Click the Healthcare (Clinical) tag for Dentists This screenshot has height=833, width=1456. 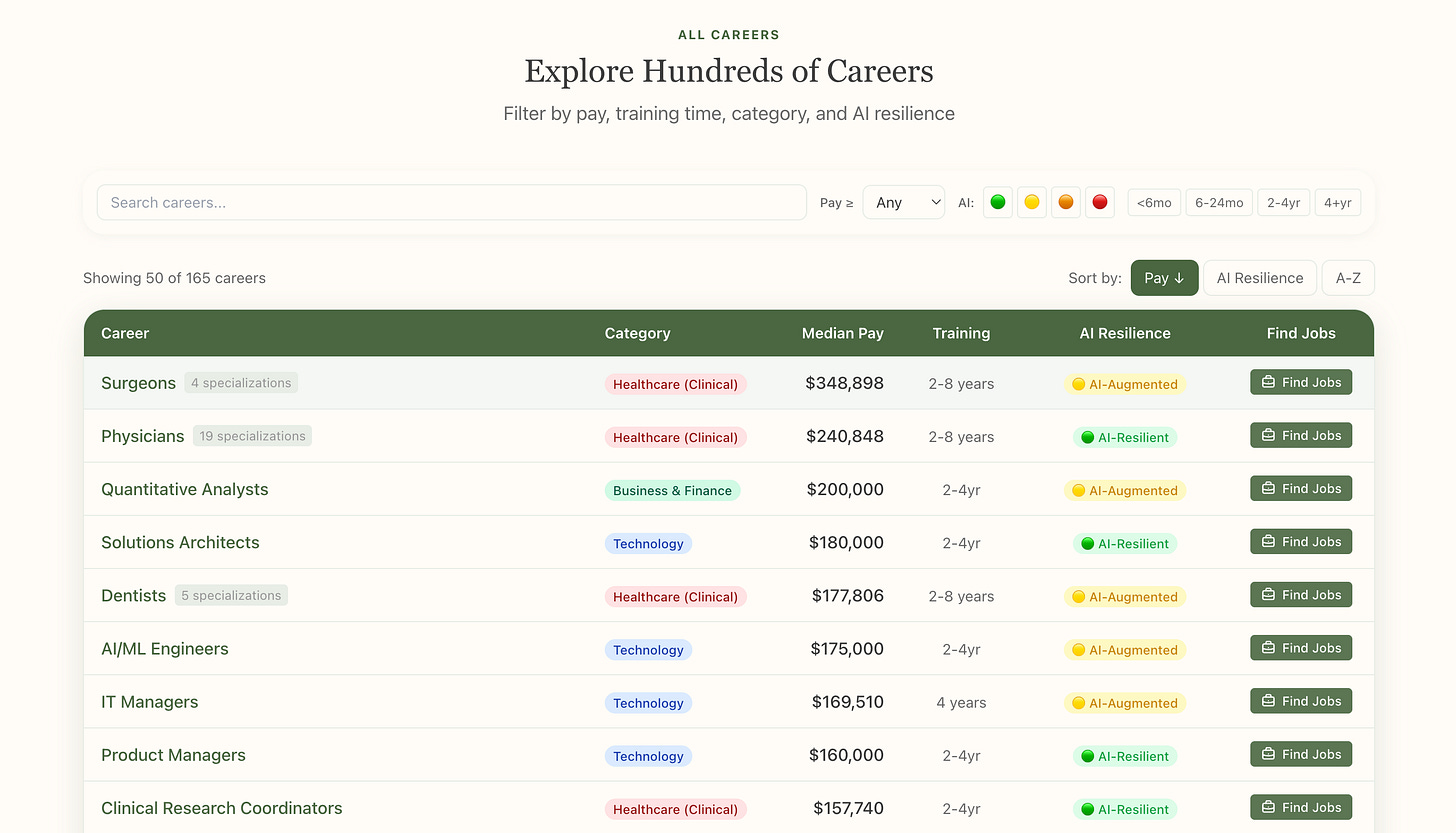(x=675, y=596)
